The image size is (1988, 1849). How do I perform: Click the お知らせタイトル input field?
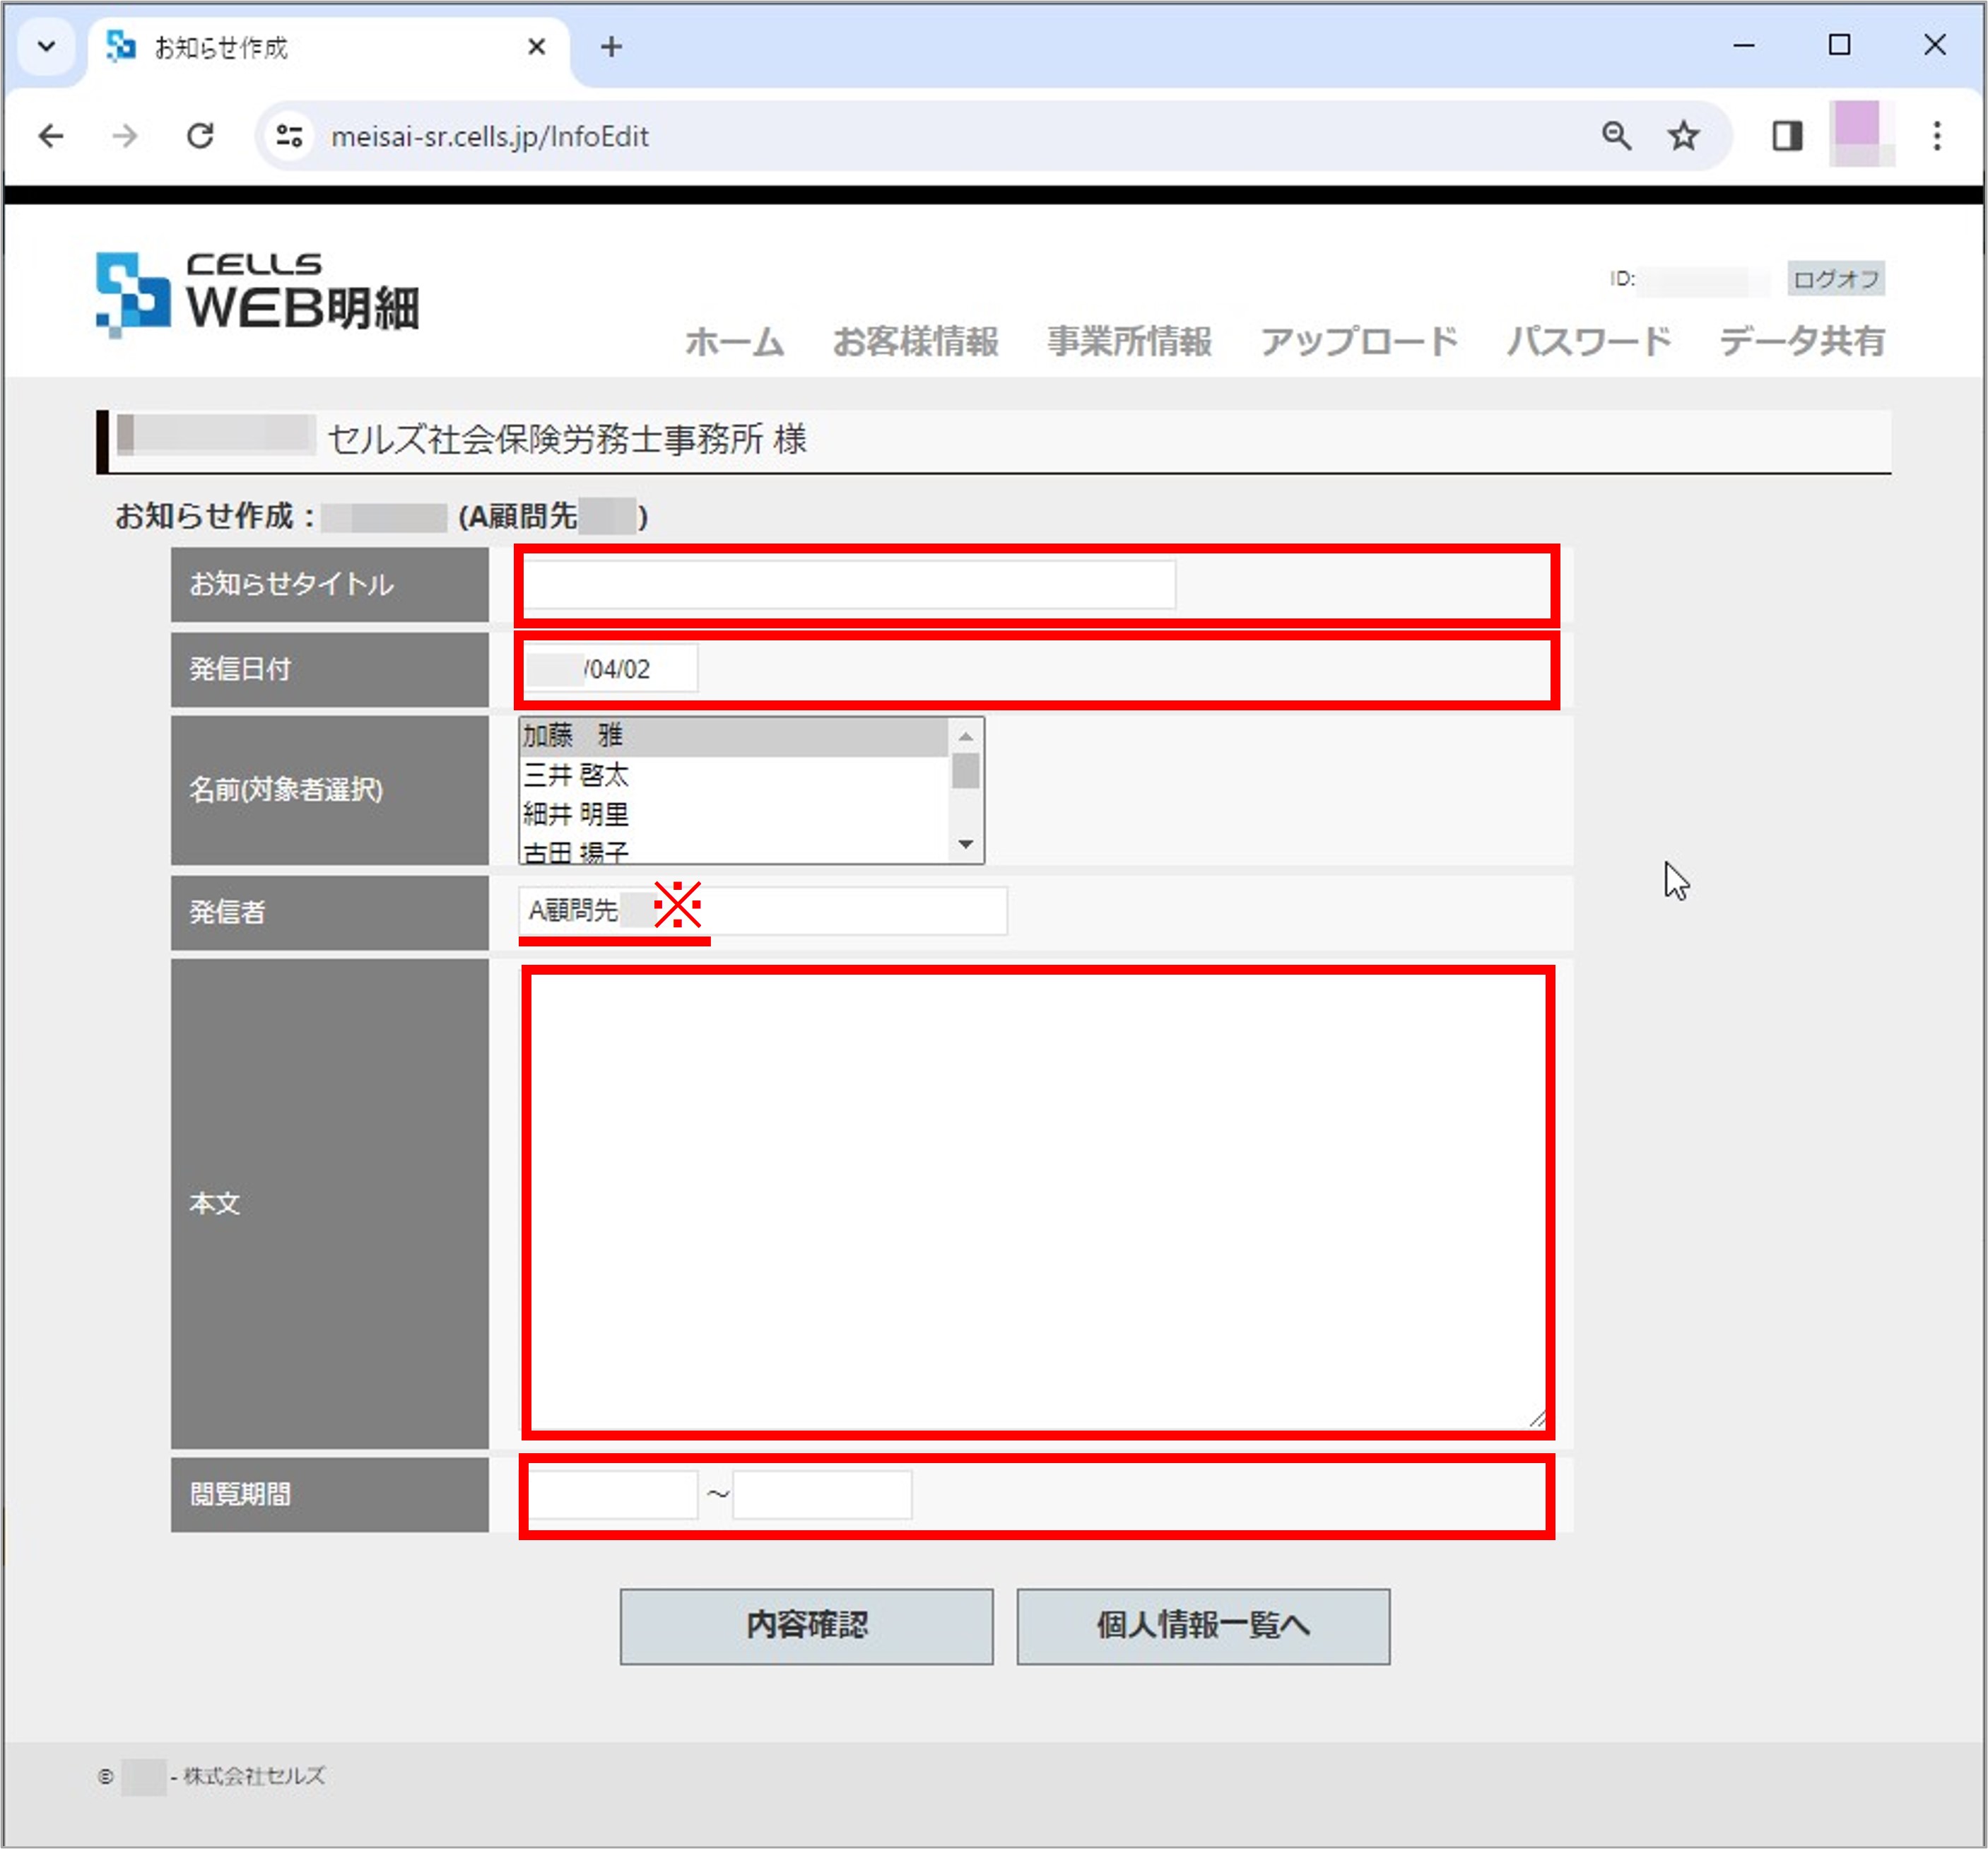[x=849, y=585]
